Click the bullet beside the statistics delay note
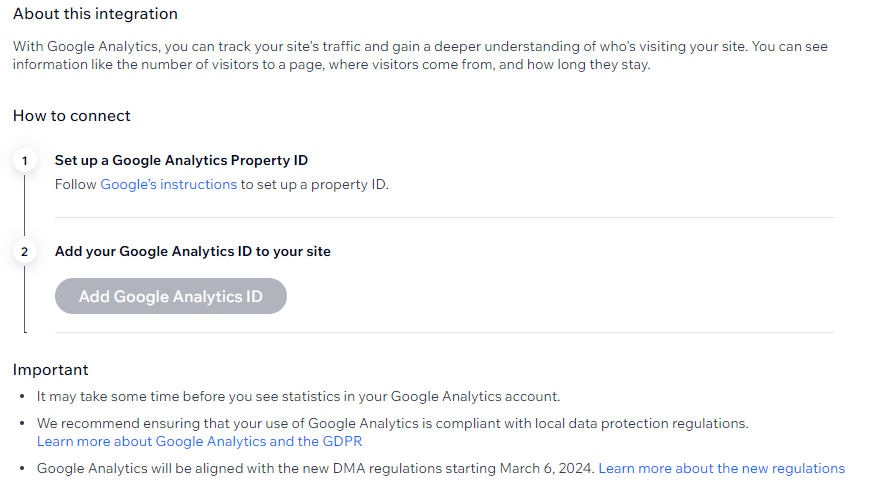The image size is (882, 483). [x=22, y=397]
